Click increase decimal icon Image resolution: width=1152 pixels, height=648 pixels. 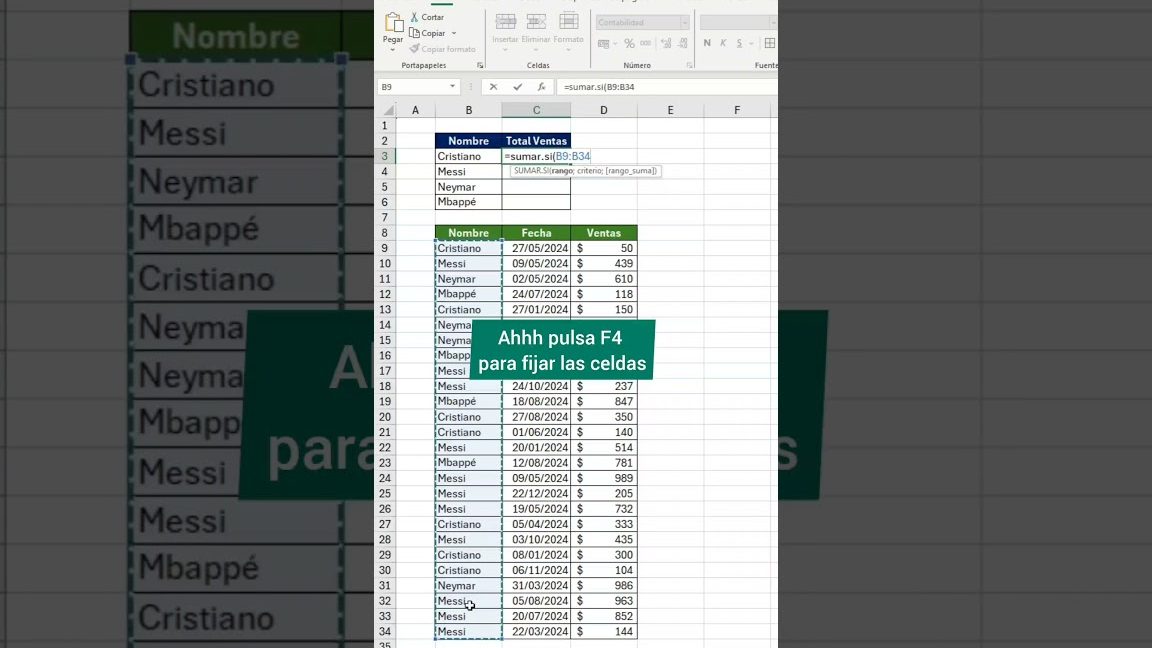666,44
